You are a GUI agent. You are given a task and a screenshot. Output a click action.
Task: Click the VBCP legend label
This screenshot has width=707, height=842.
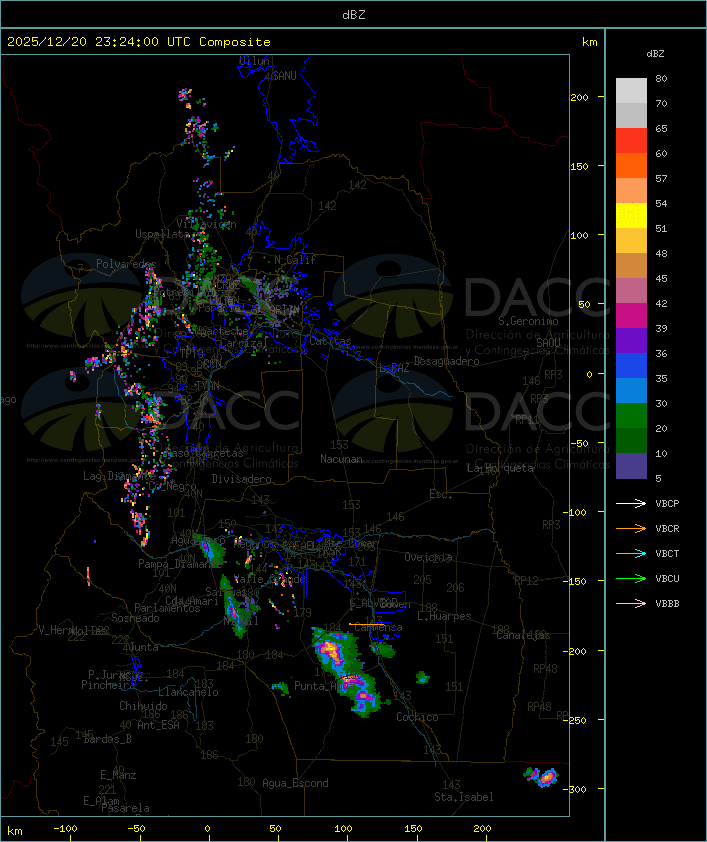667,504
